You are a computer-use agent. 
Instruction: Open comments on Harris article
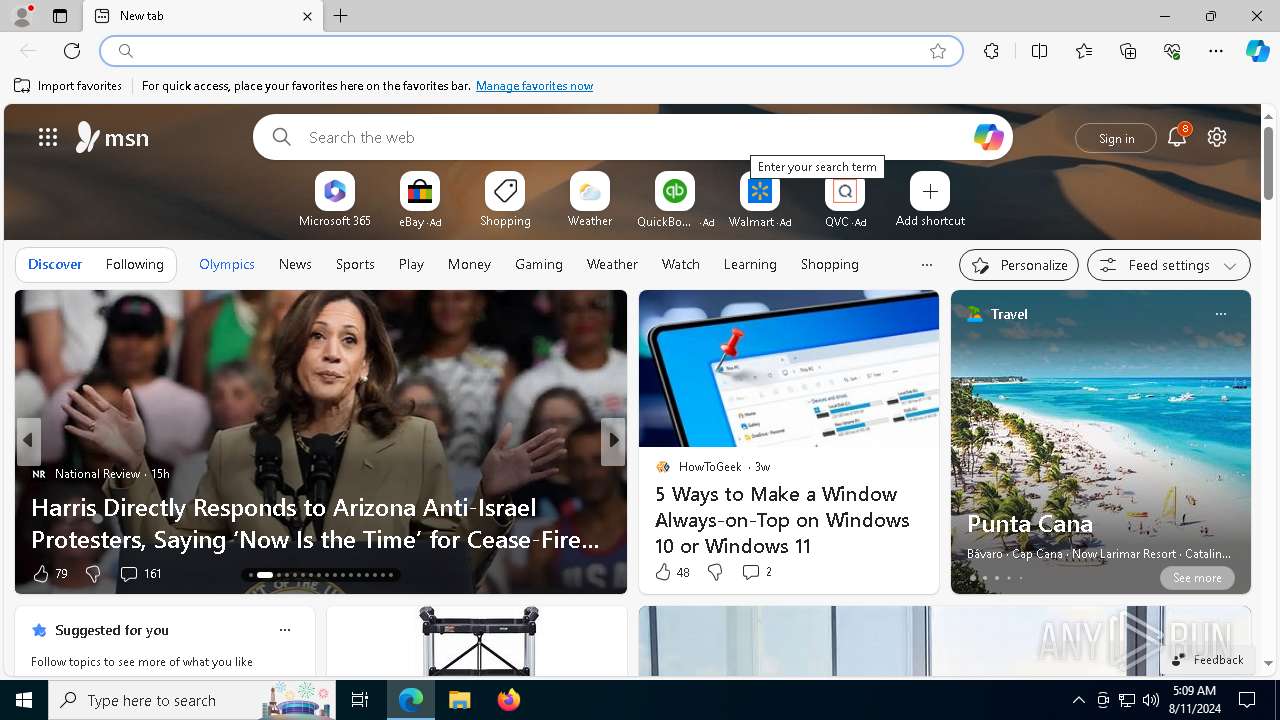[140, 573]
